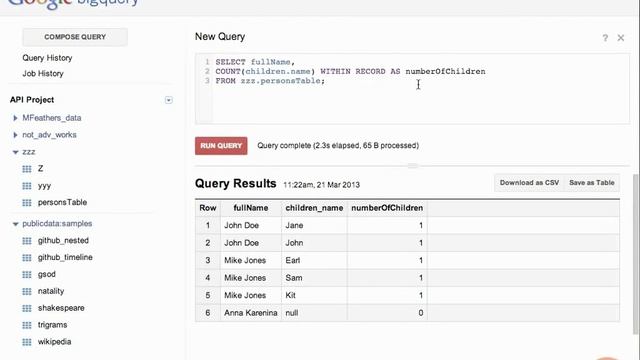Viewport: 640px width, 360px height.
Task: Click the github_timeline table icon
Action: pos(27,258)
